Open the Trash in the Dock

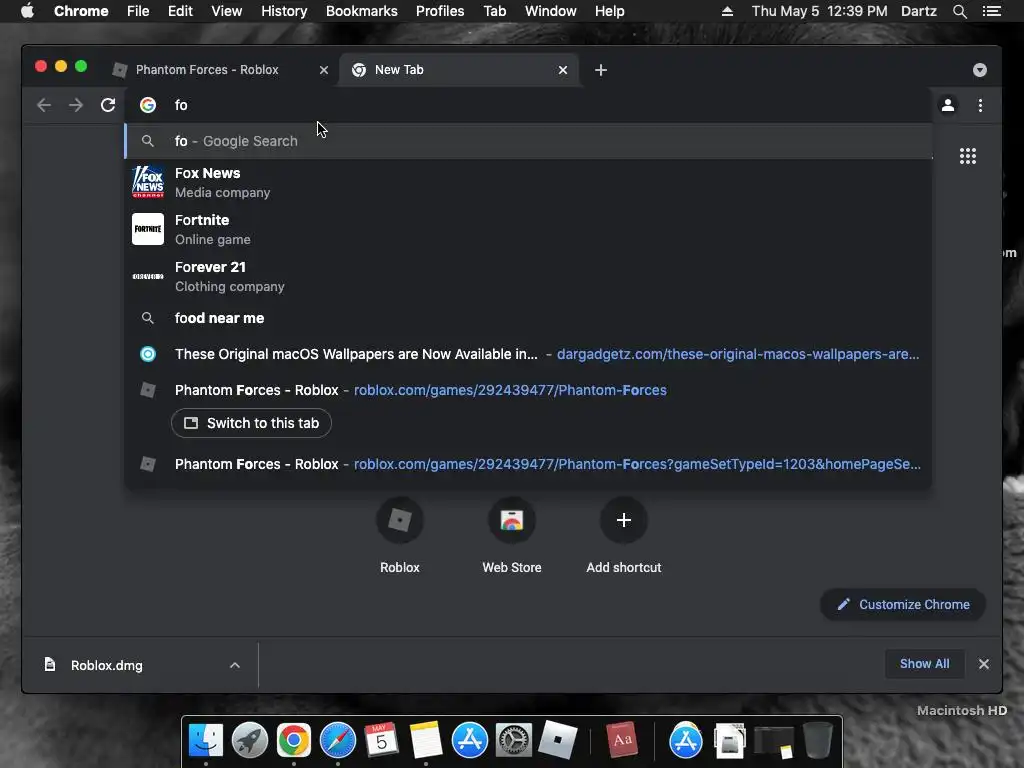coord(818,740)
